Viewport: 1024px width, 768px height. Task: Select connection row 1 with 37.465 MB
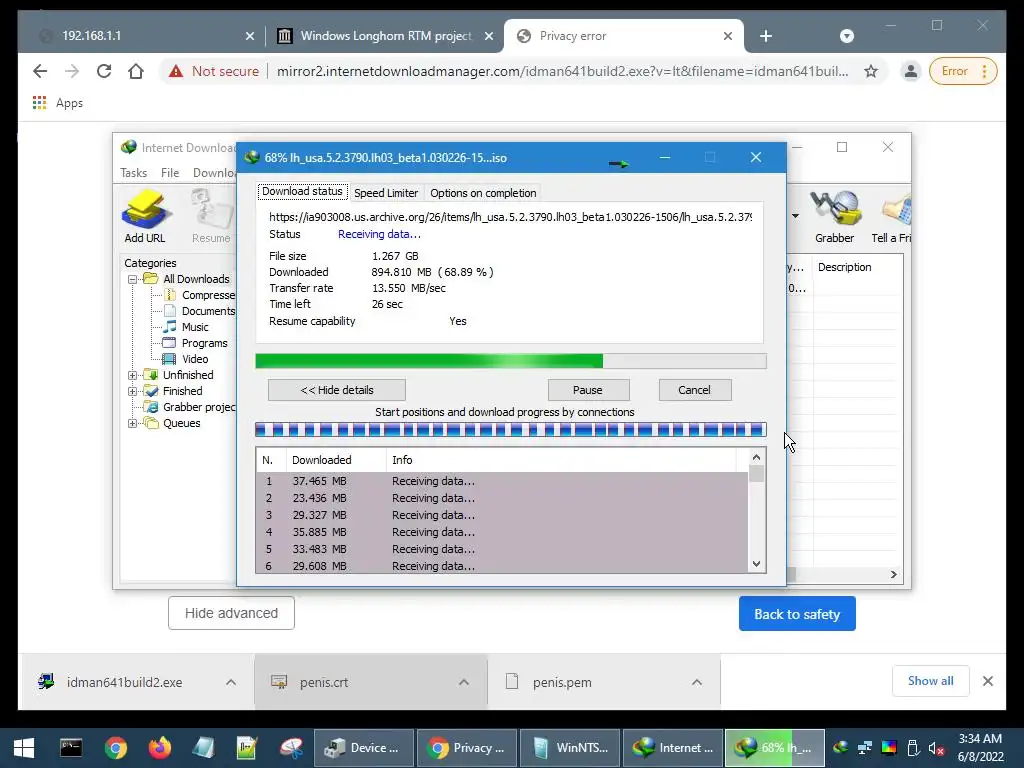(502, 481)
